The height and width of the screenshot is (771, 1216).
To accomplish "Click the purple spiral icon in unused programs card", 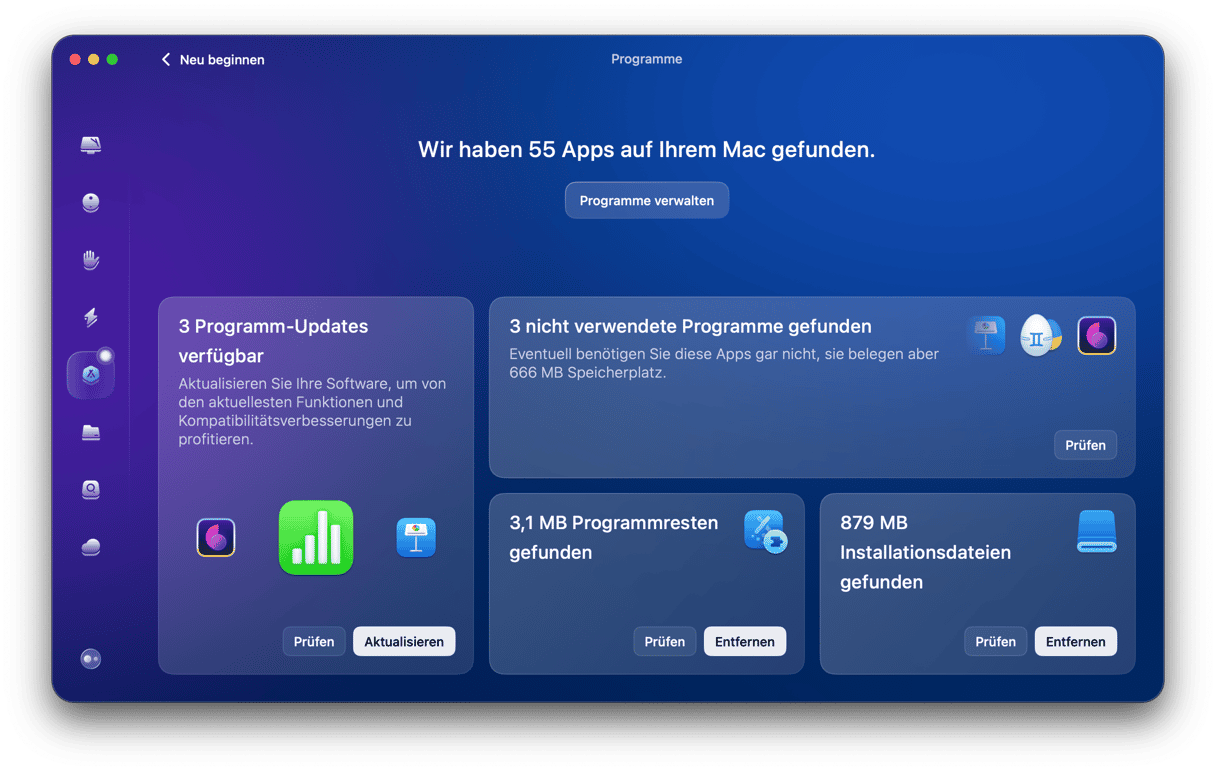I will coord(1097,336).
